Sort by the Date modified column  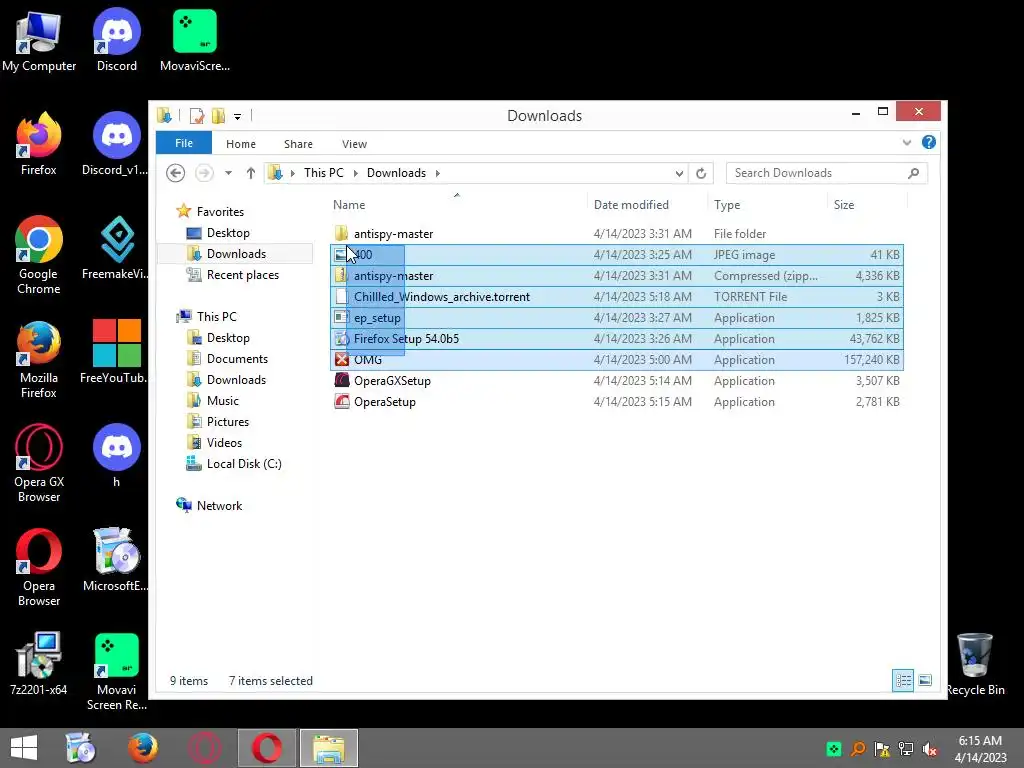647,204
